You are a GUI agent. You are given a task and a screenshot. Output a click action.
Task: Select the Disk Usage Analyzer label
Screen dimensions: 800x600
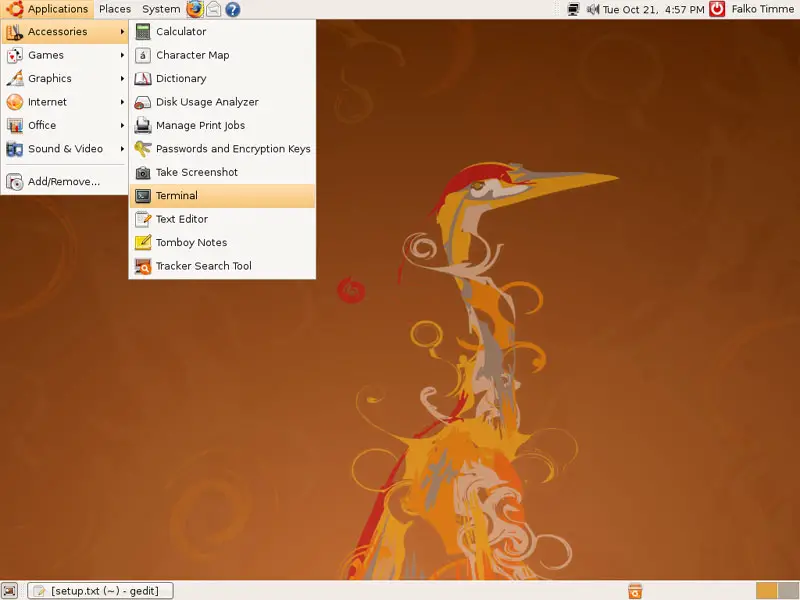point(207,102)
